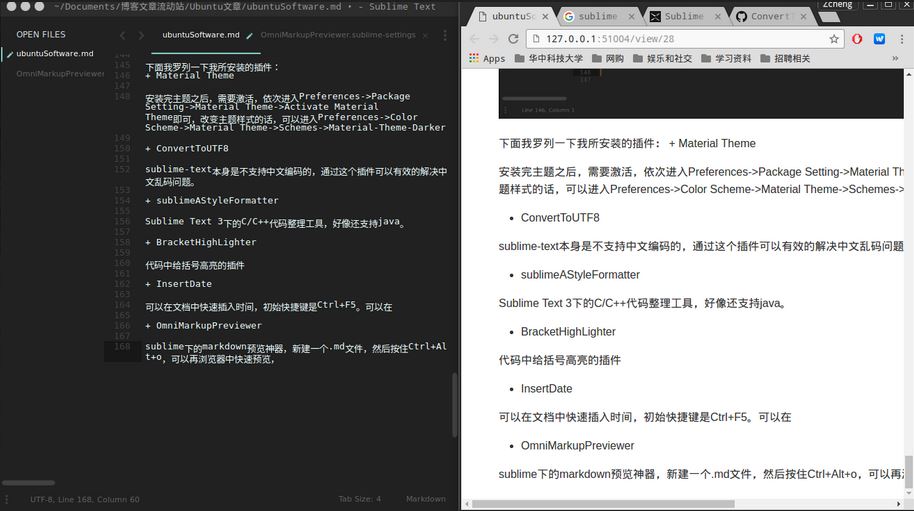Click the Opera extension icon
Image resolution: width=914 pixels, height=511 pixels.
857,39
